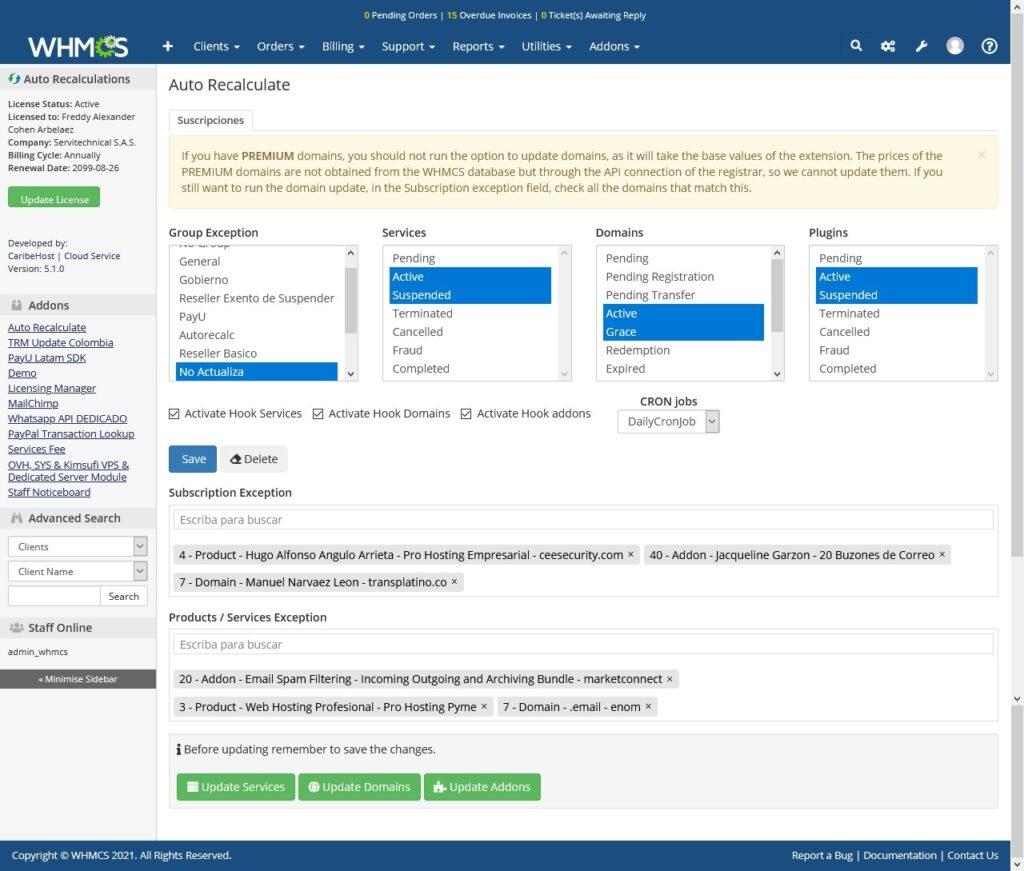Click Update Domains button
The image size is (1024, 871).
point(359,787)
